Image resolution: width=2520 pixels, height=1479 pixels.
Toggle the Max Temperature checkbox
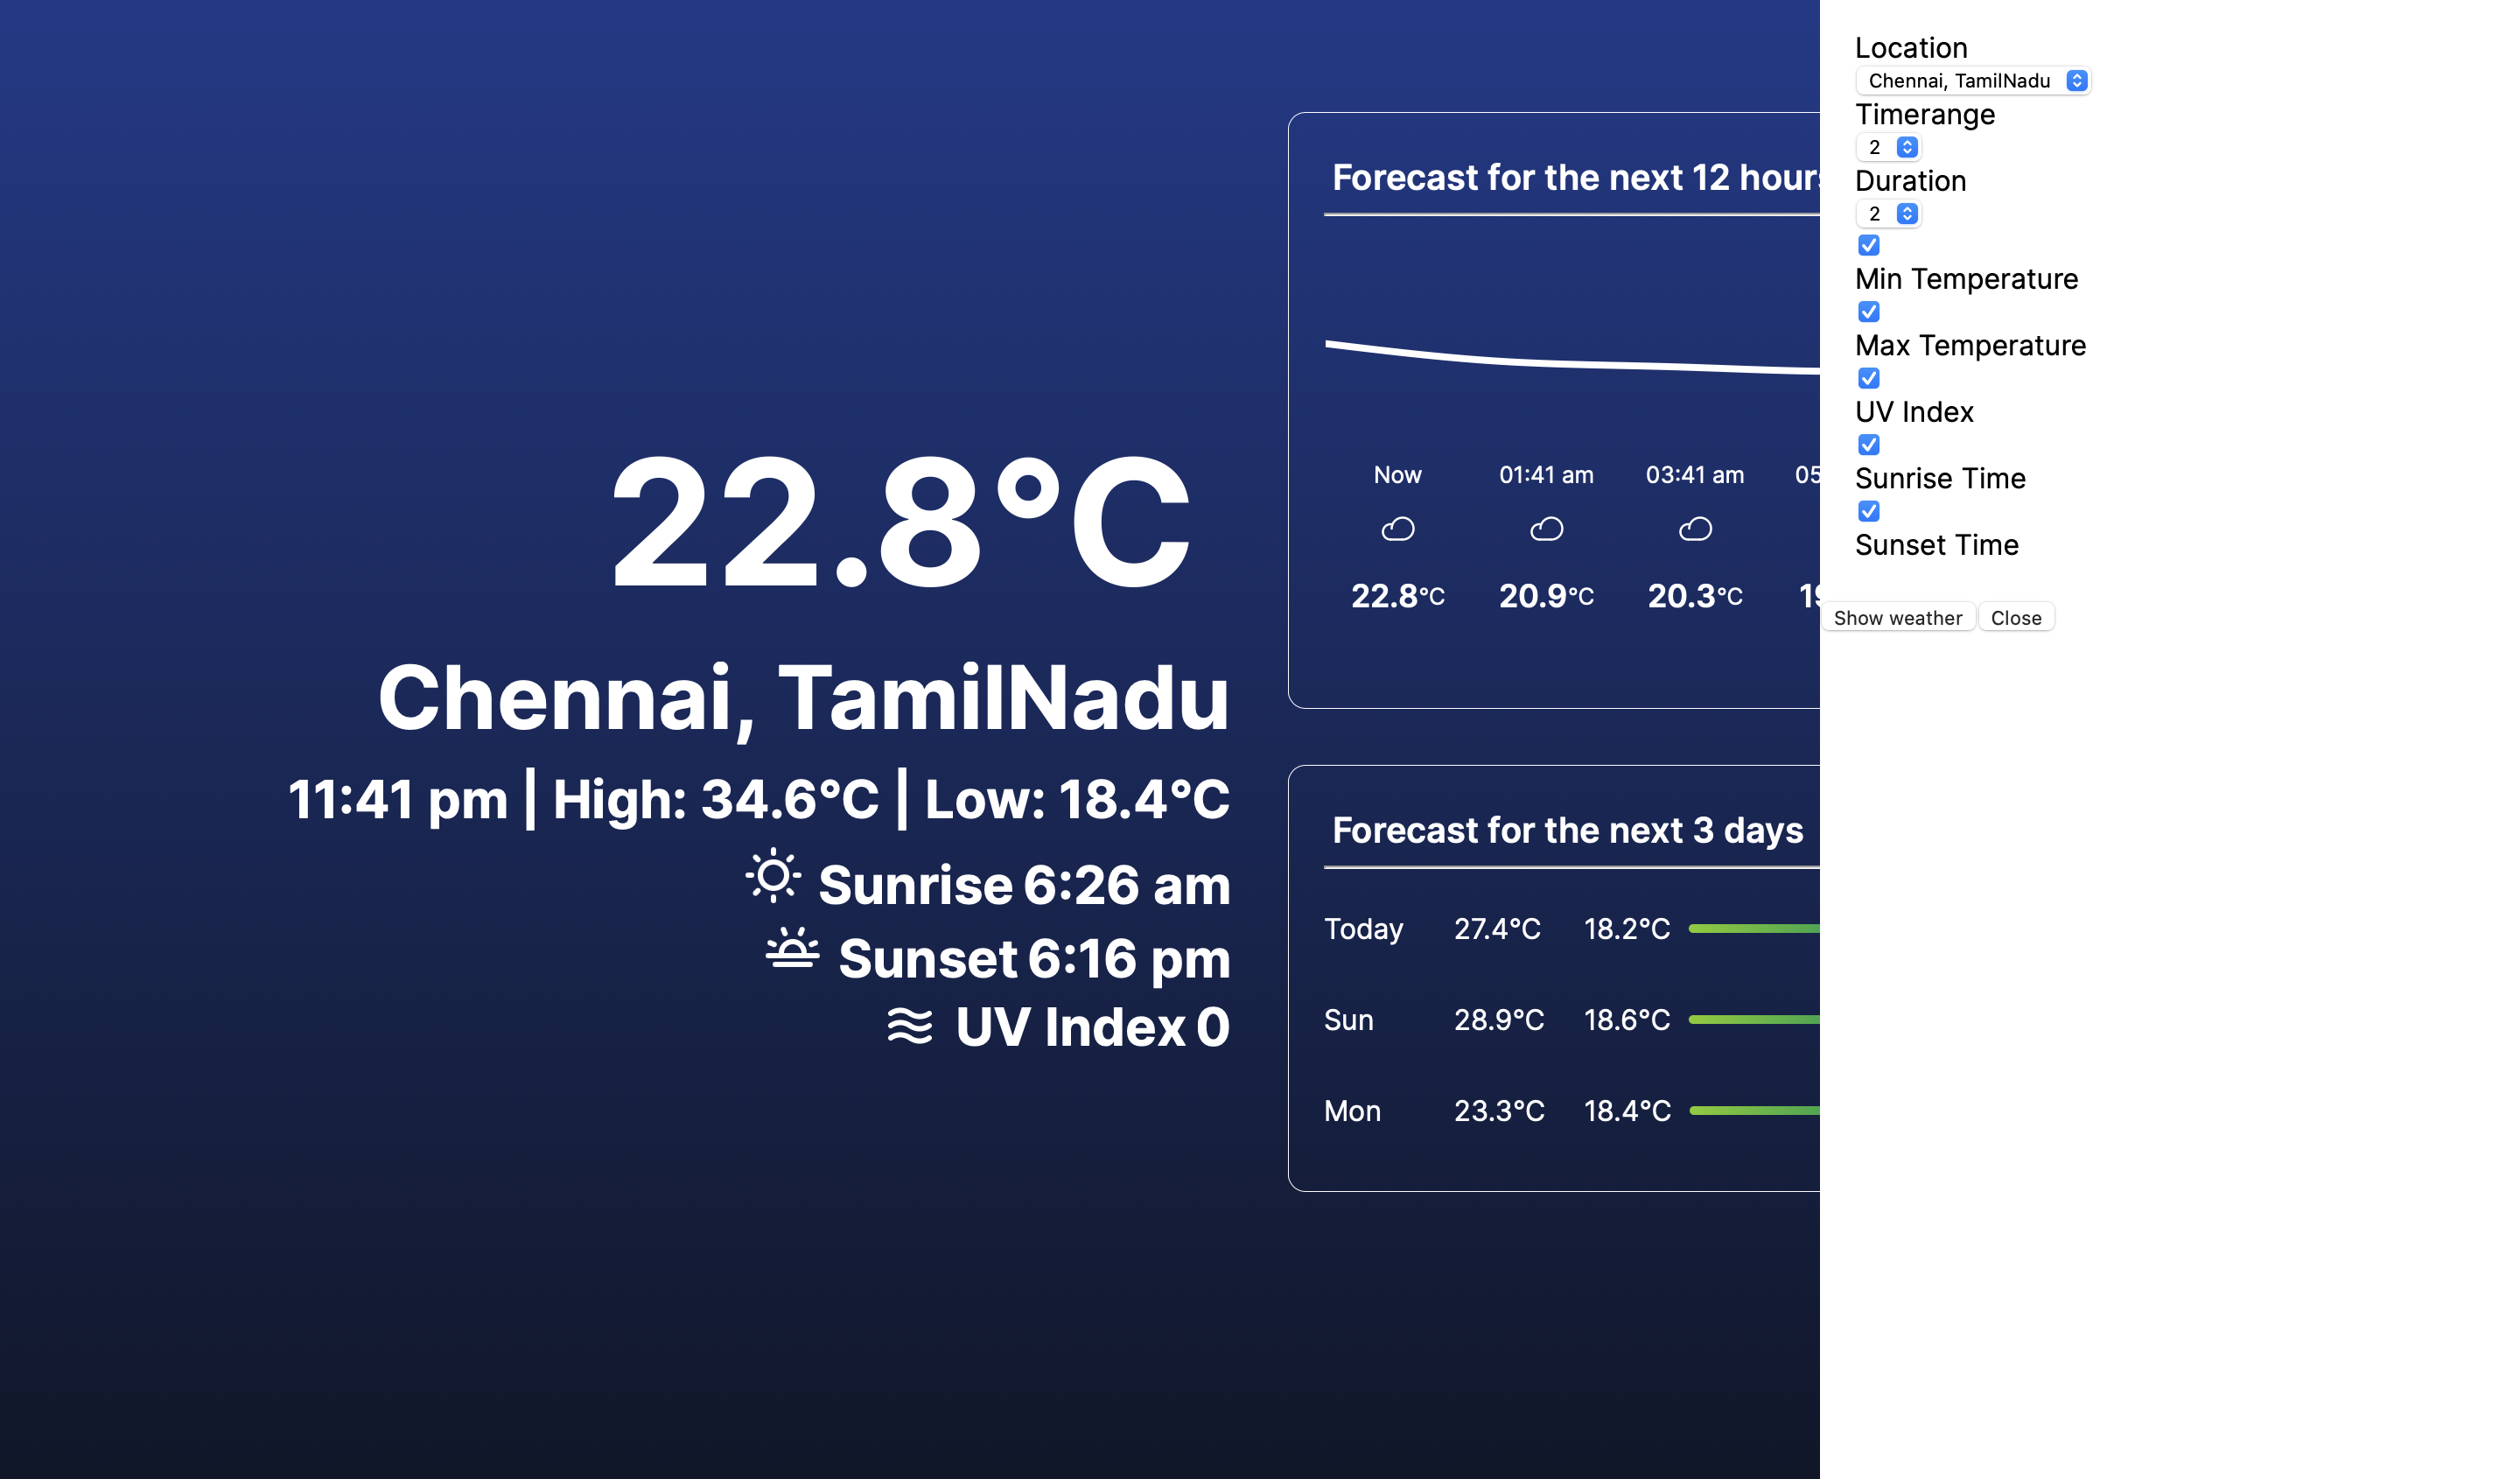(x=1868, y=312)
